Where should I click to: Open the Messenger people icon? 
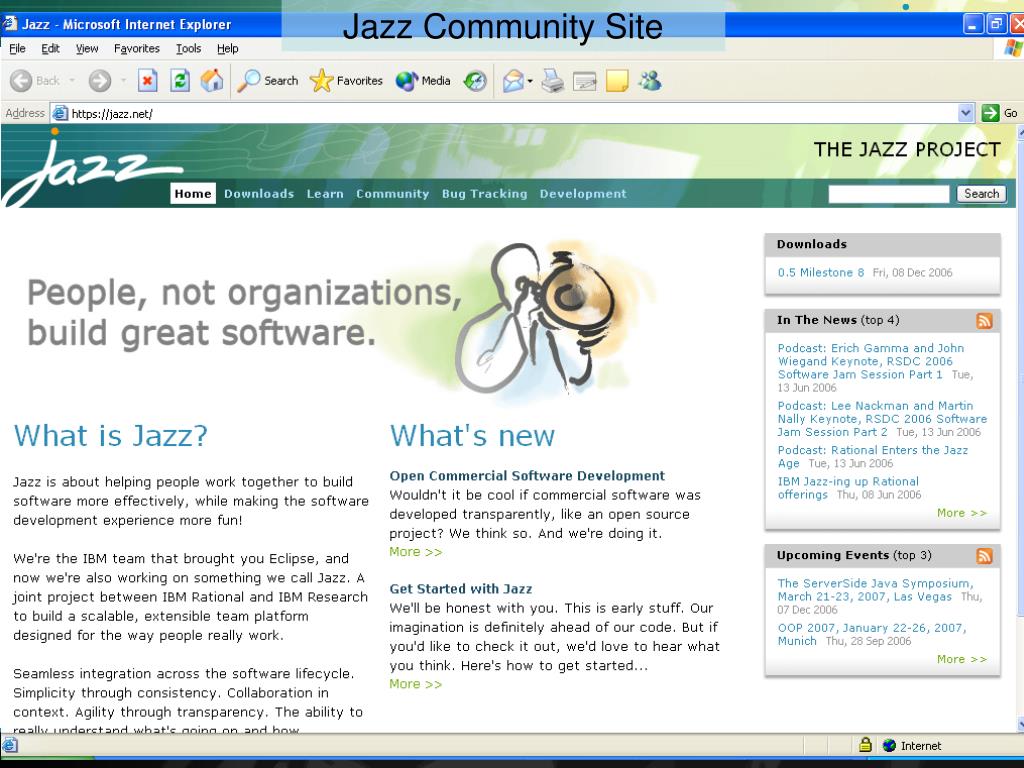point(650,81)
